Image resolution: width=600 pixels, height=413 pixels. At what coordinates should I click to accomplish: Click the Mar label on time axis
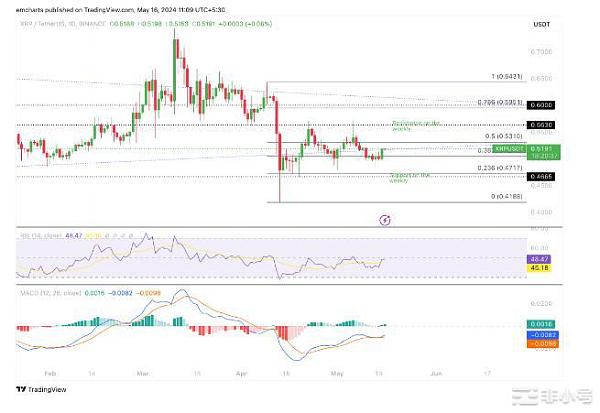tap(142, 373)
